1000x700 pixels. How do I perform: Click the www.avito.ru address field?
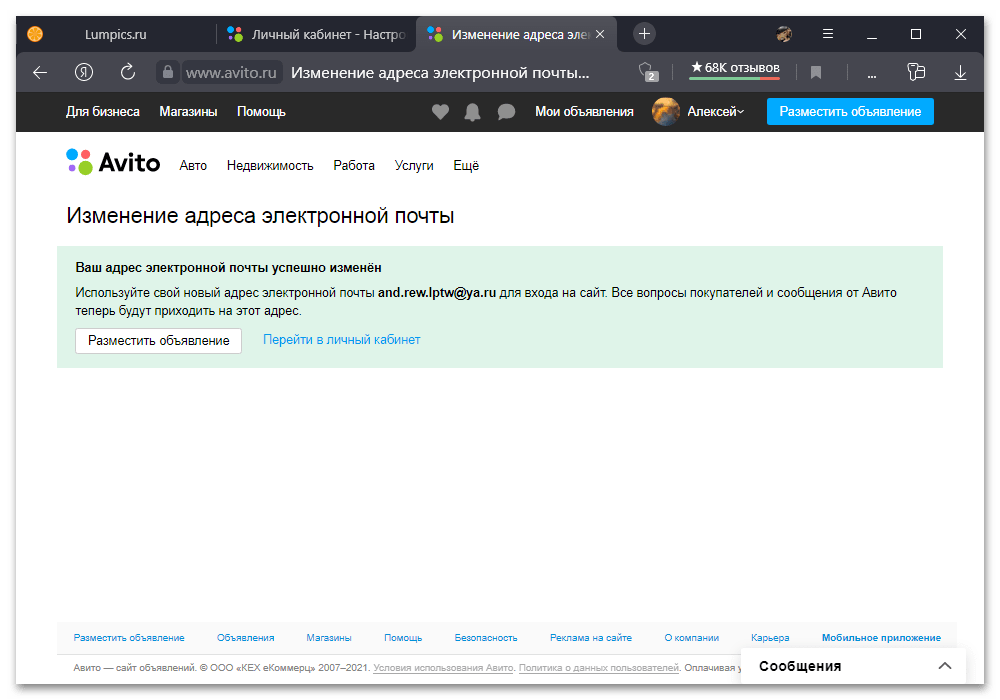pos(231,73)
